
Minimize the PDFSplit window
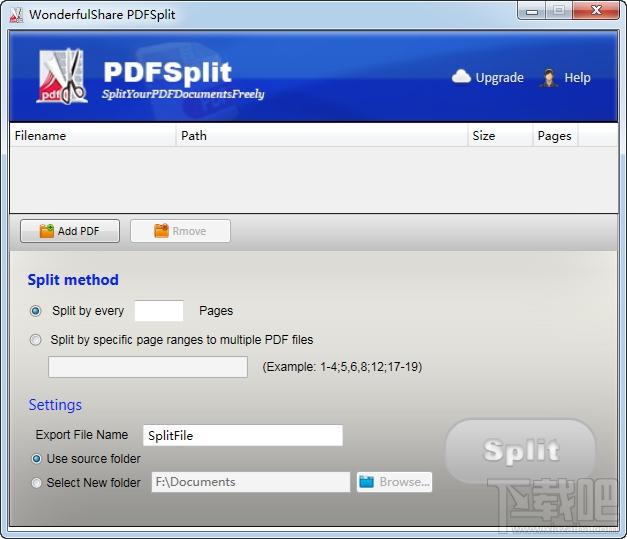[532, 11]
